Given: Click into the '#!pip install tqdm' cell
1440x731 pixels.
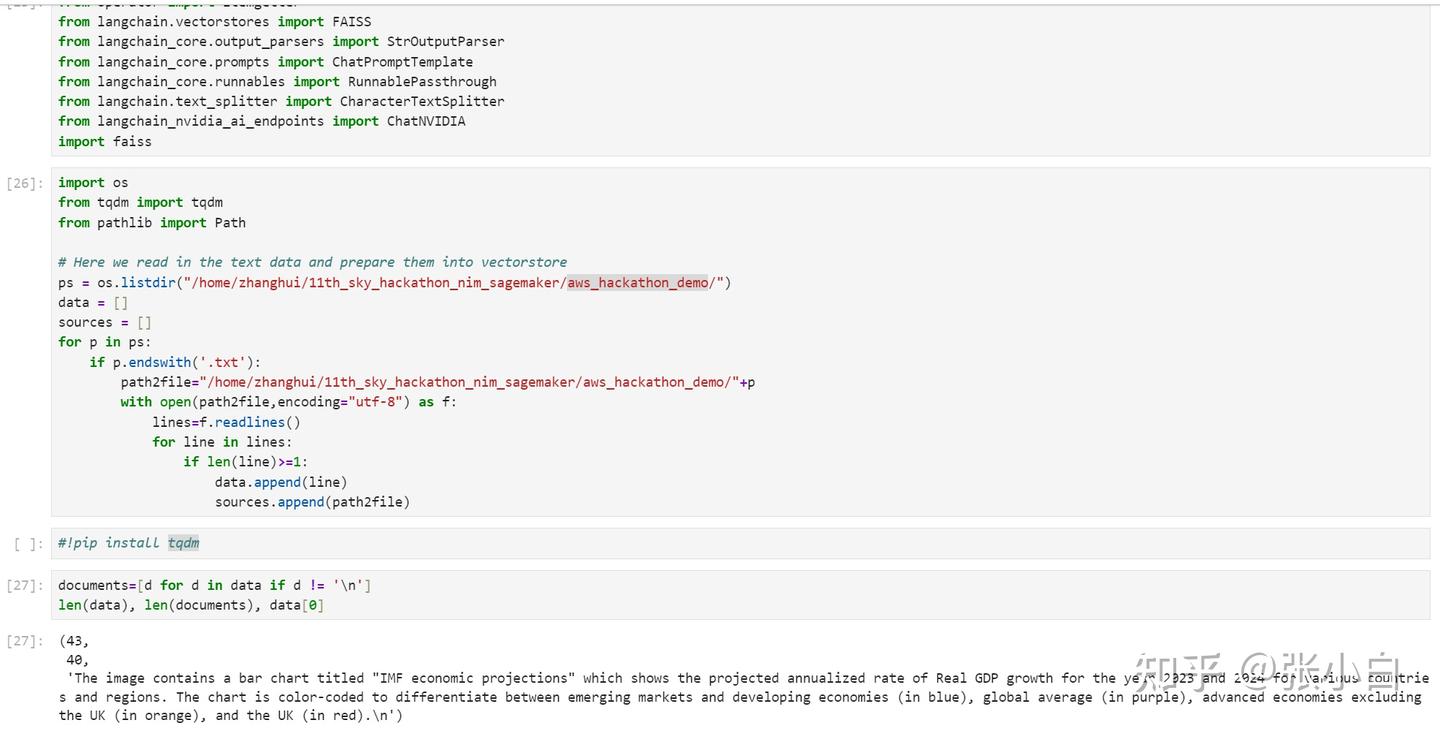Looking at the screenshot, I should coord(129,543).
